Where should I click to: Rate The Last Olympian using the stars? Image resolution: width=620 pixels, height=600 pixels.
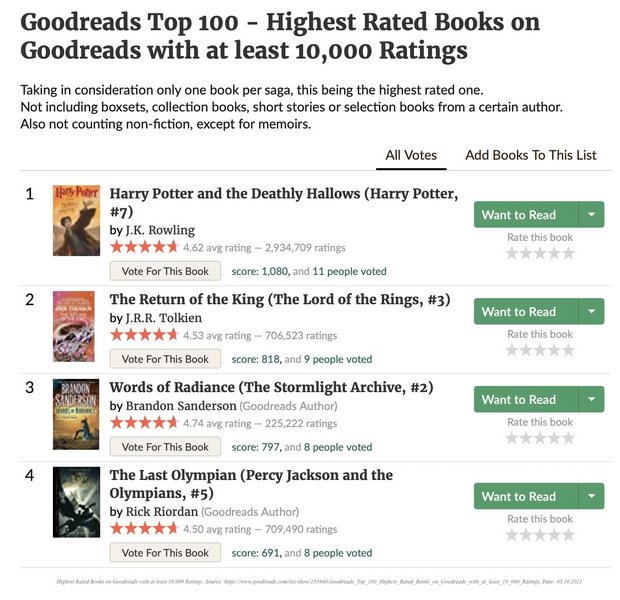(x=540, y=535)
